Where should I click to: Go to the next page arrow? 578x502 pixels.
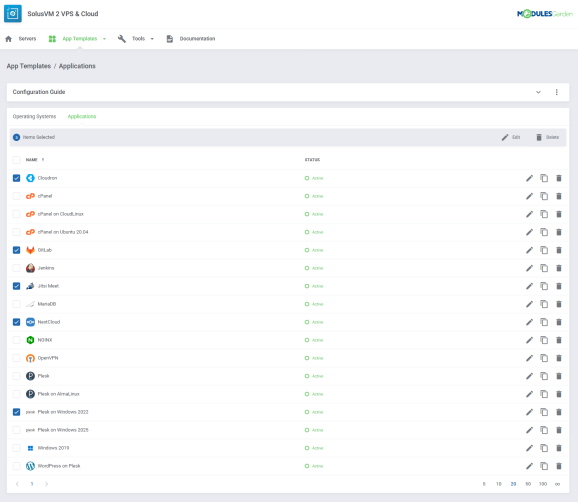click(46, 484)
